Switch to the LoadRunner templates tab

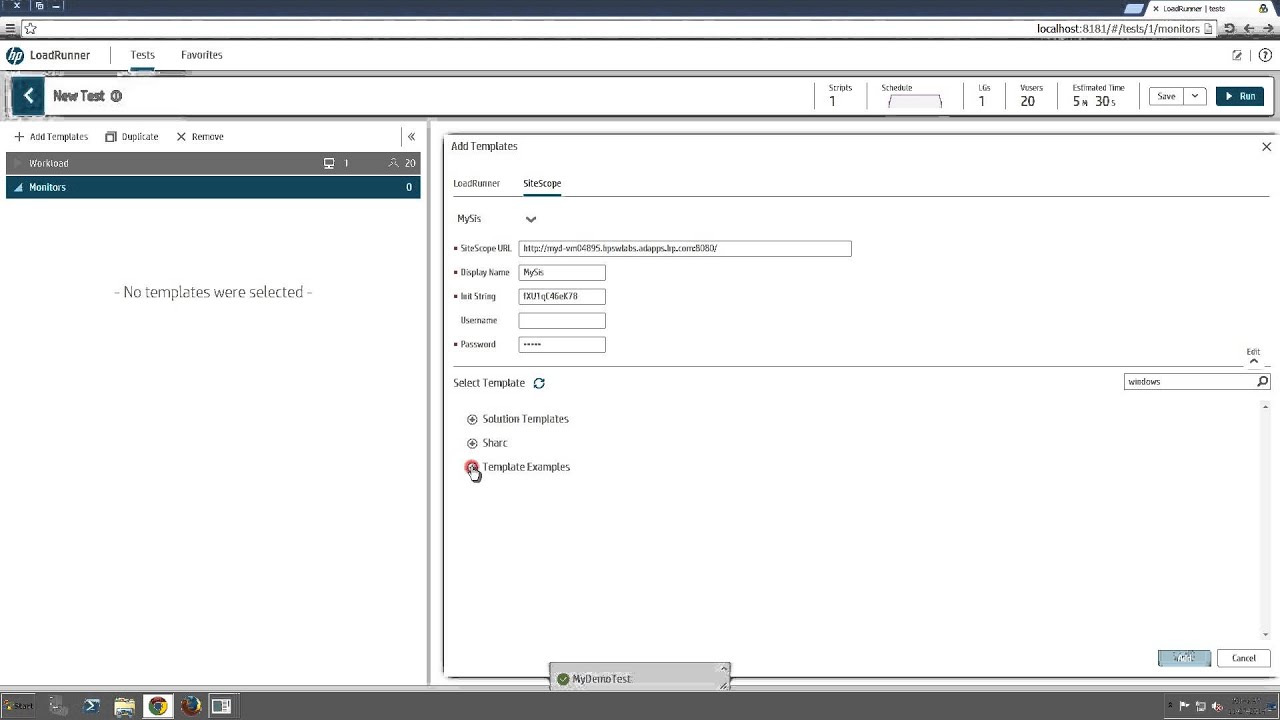[x=476, y=184]
